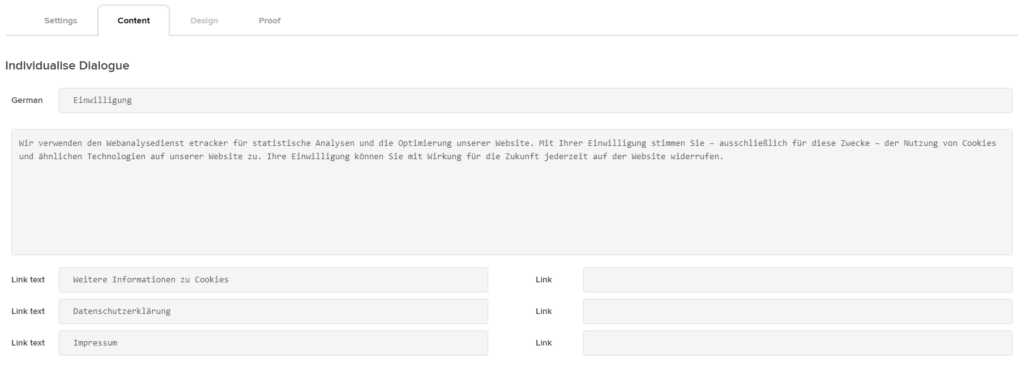This screenshot has width=1024, height=367.
Task: Click the Individualise Dialogue heading
Action: pyautogui.click(x=67, y=66)
